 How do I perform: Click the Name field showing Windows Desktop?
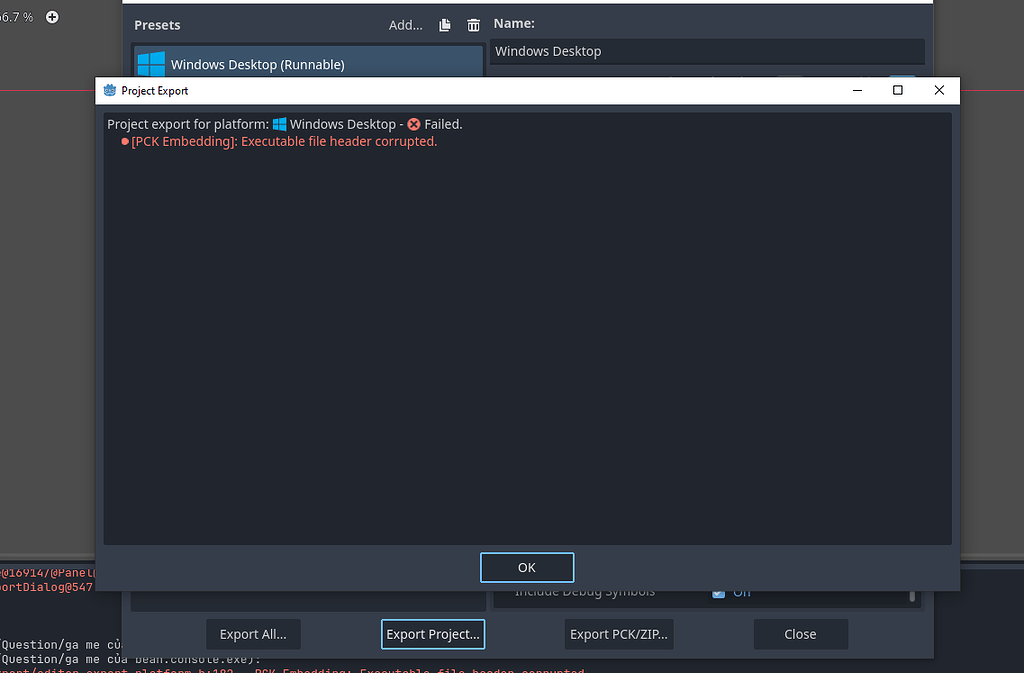point(707,51)
